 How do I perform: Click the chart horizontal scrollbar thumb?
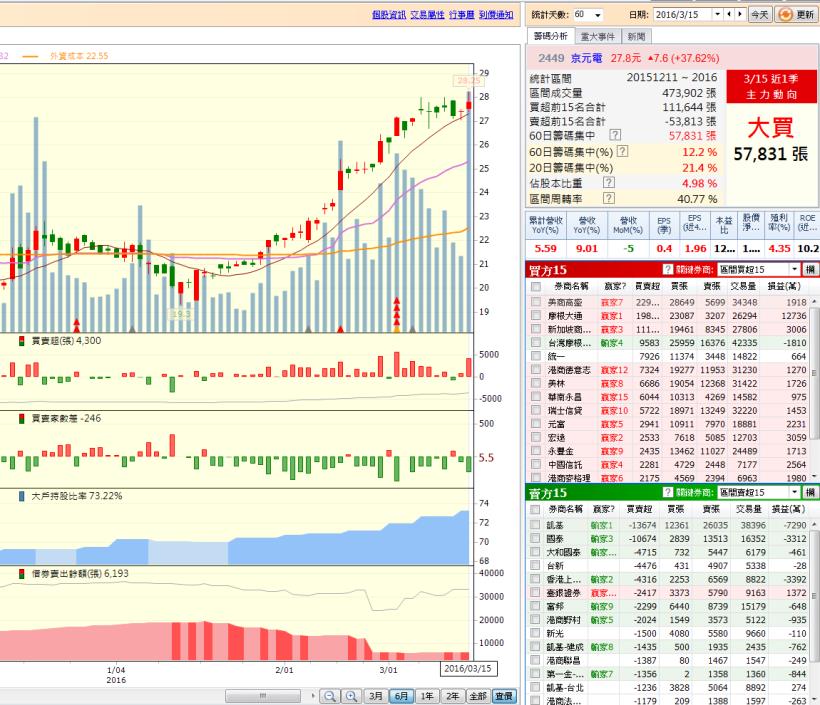tap(264, 695)
